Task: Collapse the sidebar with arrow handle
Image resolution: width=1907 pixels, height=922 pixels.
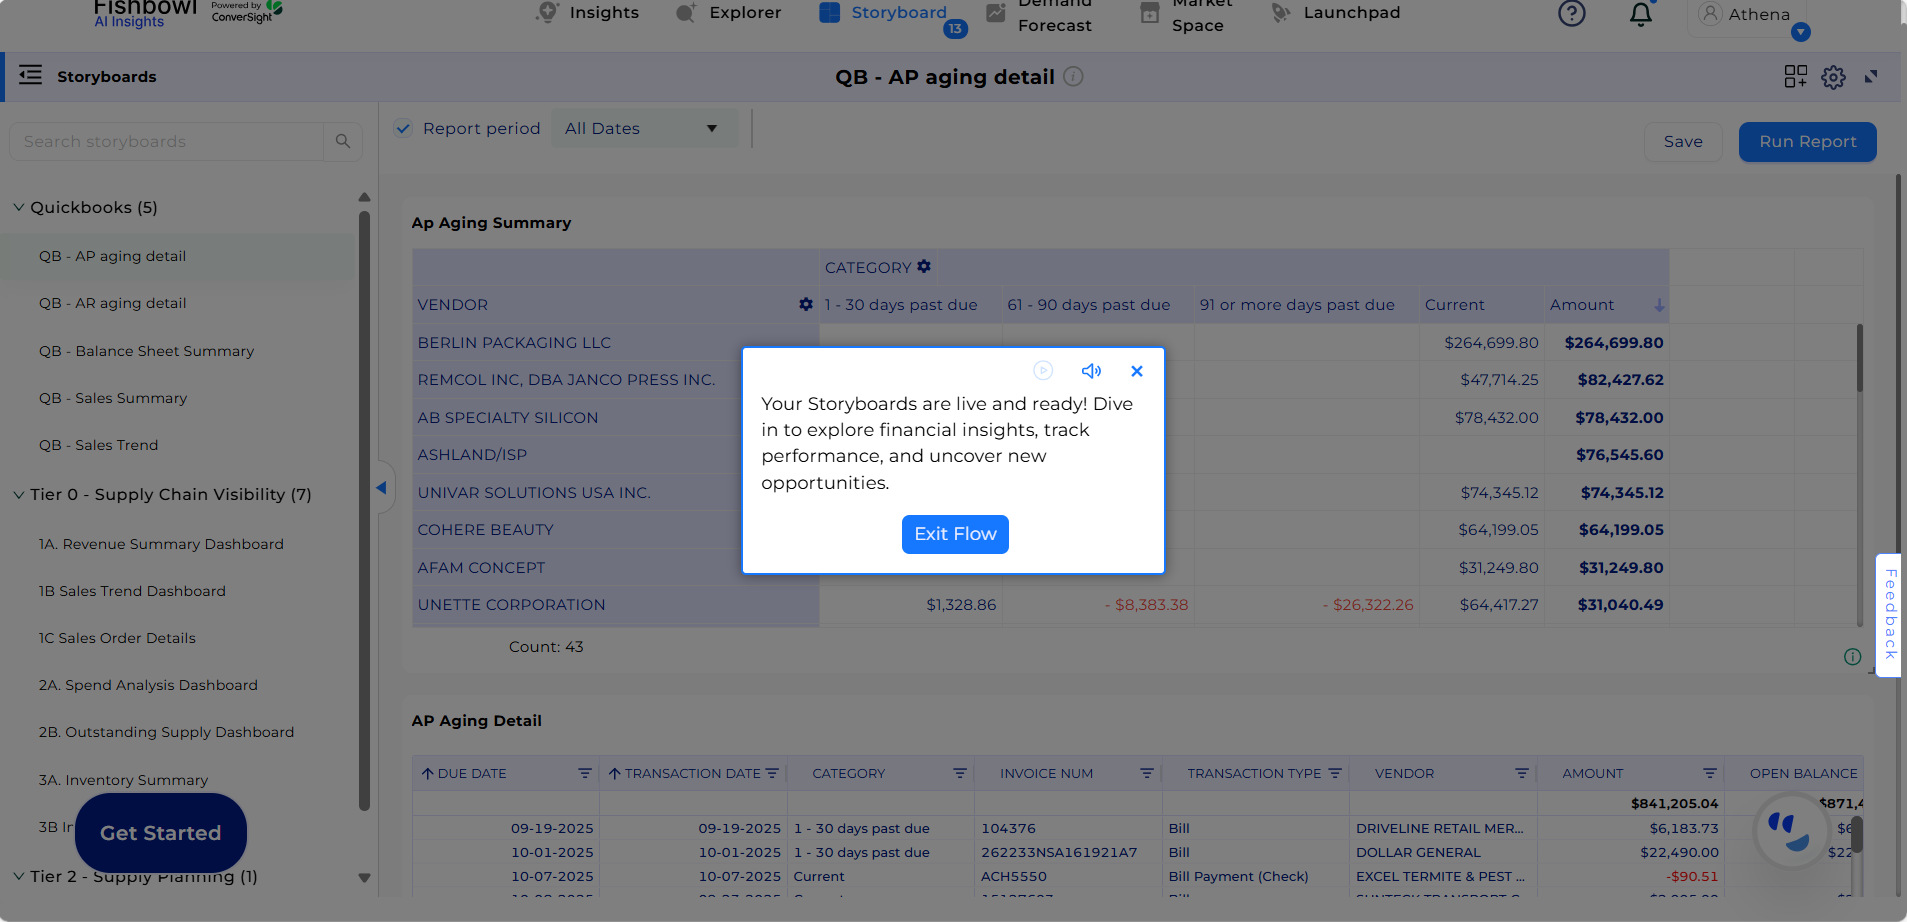Action: (381, 488)
